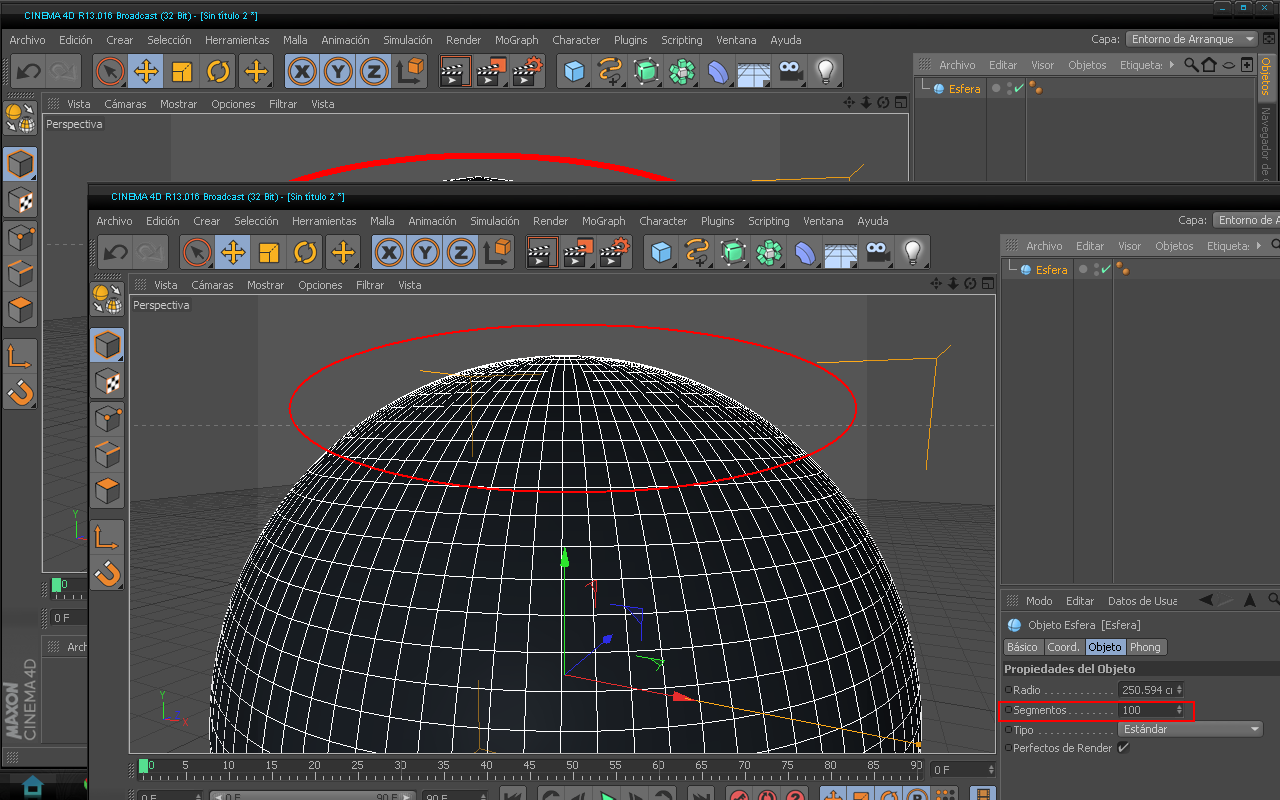Viewport: 1280px width, 800px height.
Task: Select the Move tool in front window
Action: pyautogui.click(x=233, y=252)
